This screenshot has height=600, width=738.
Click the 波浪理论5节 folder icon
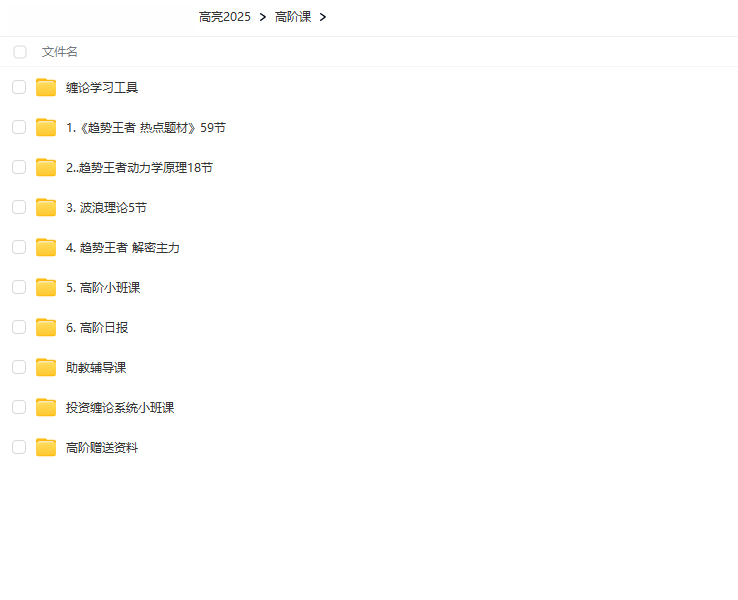click(46, 207)
